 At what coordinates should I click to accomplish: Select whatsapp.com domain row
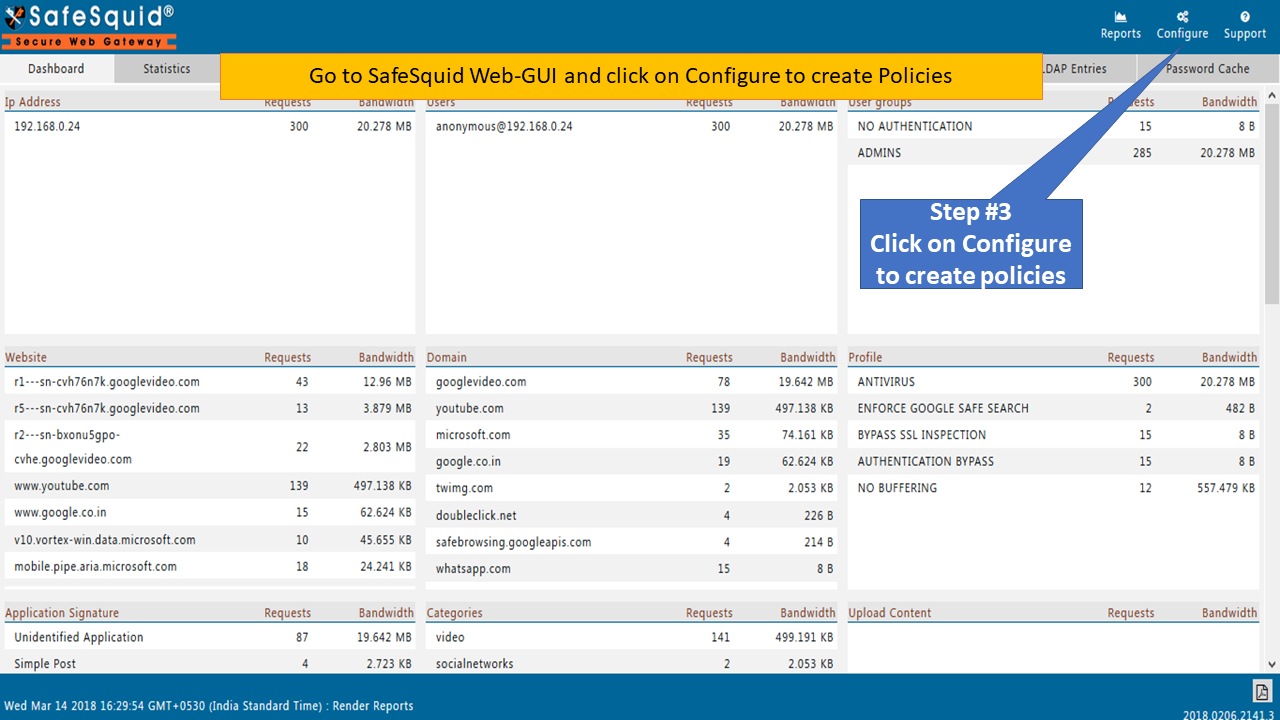(x=631, y=568)
